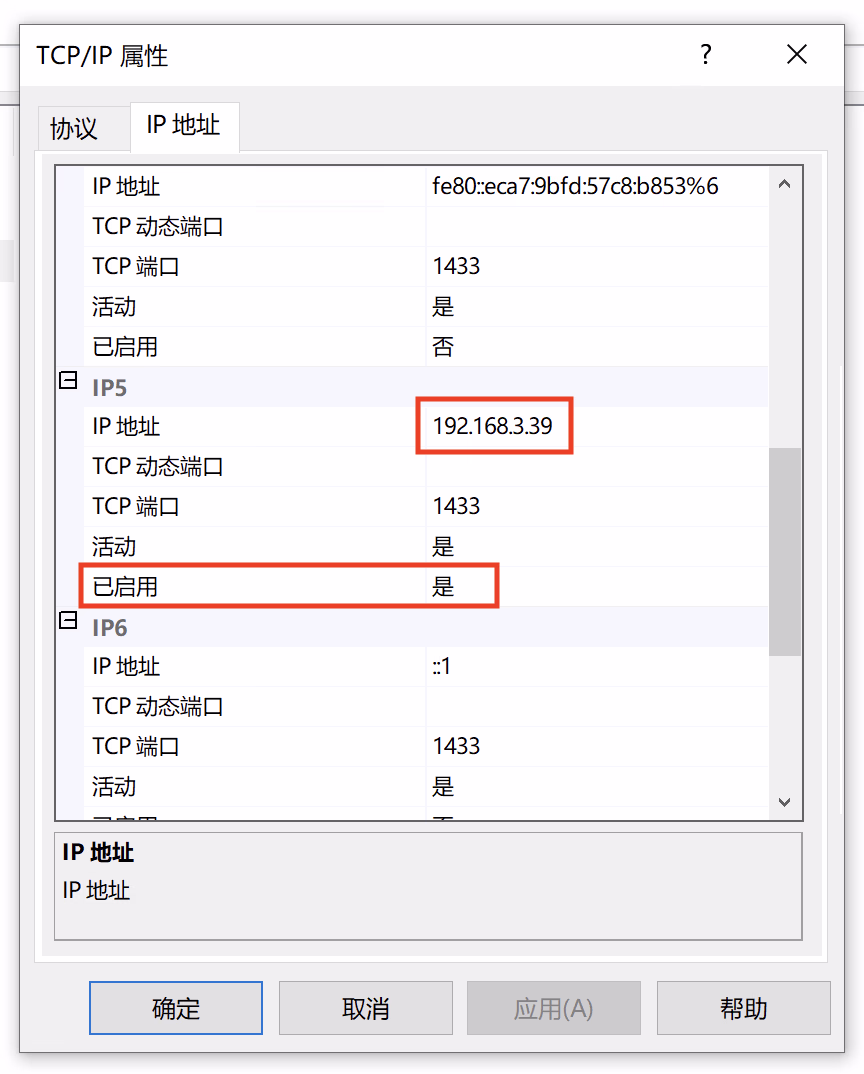
Task: Edit the IP5 TCP 端口 value 1433
Action: 595,507
